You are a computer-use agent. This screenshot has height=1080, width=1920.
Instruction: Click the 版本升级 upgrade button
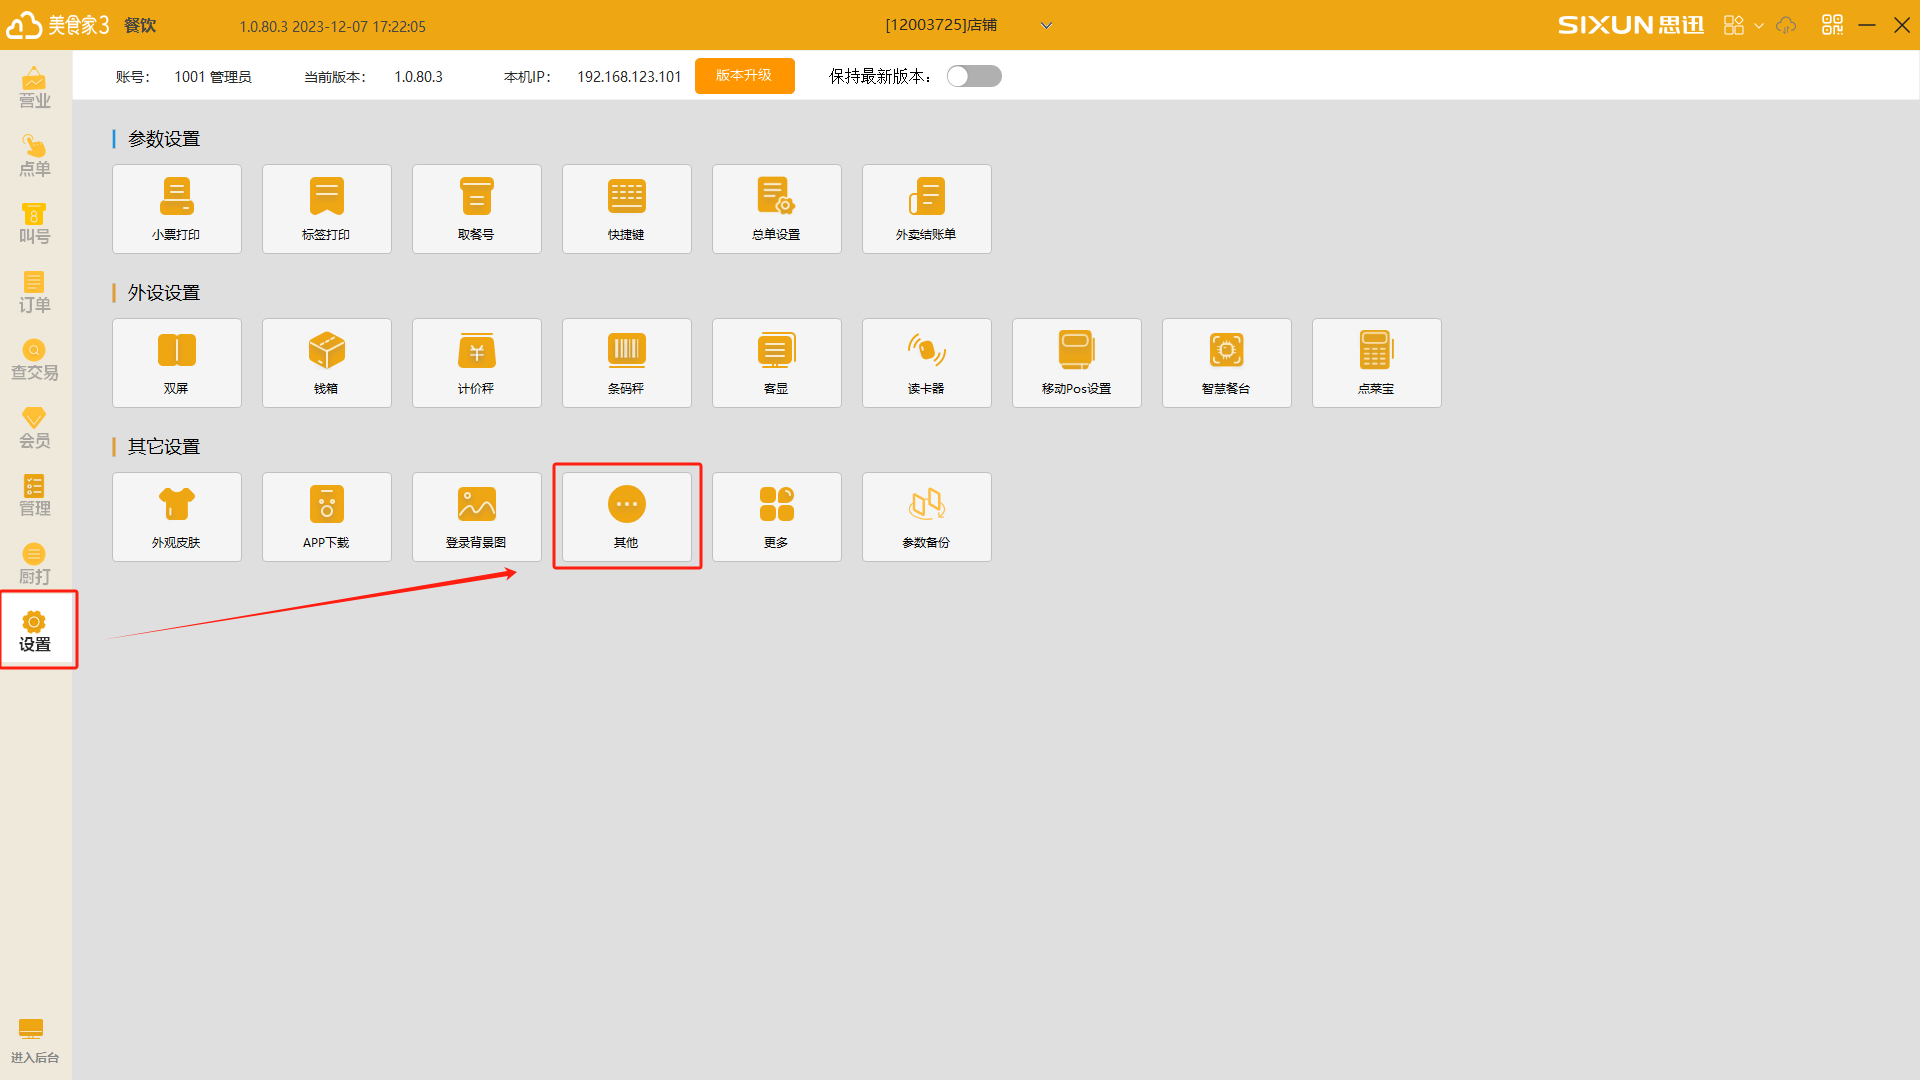(x=745, y=76)
